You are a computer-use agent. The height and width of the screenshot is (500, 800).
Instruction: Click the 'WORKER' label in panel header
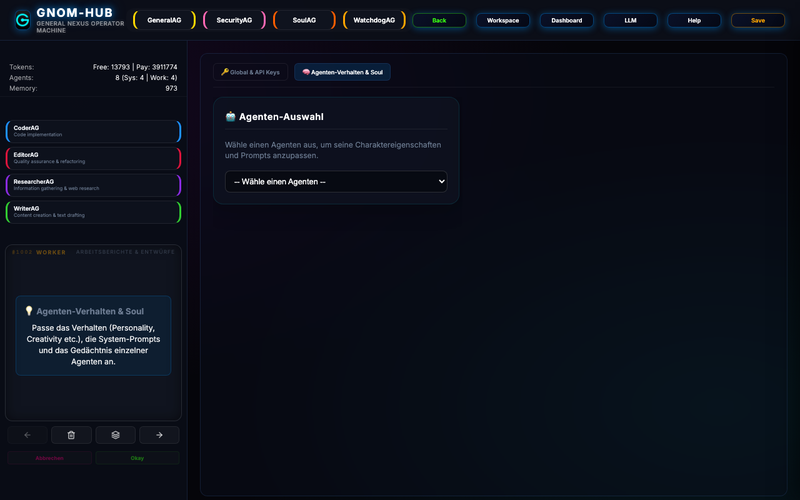click(51, 252)
